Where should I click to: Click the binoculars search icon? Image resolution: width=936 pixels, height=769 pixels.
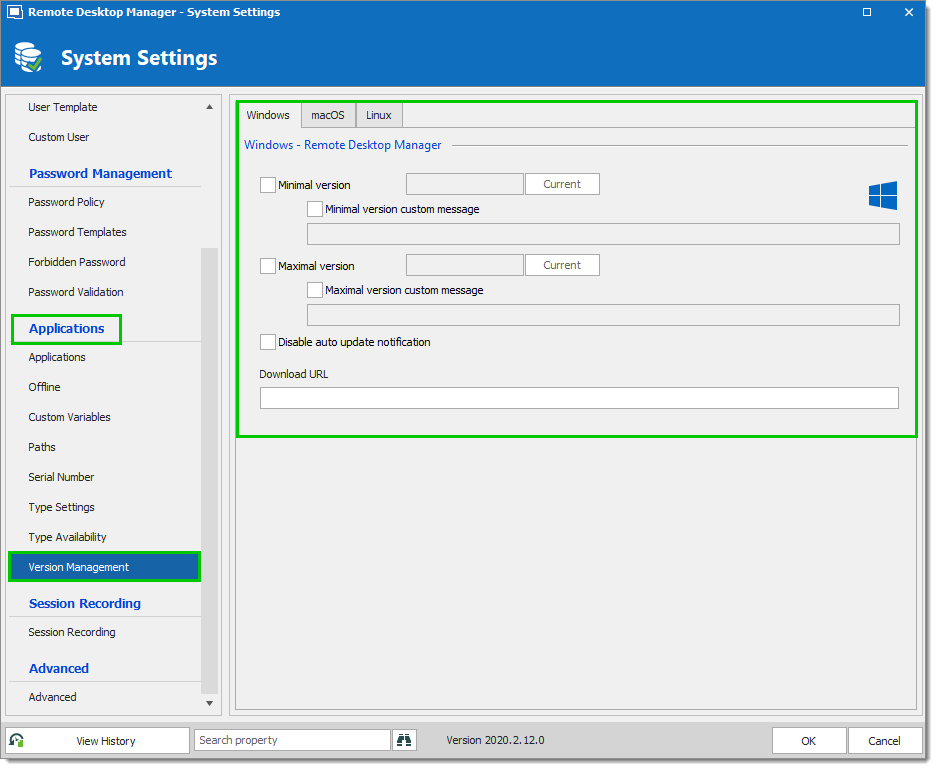(x=404, y=740)
